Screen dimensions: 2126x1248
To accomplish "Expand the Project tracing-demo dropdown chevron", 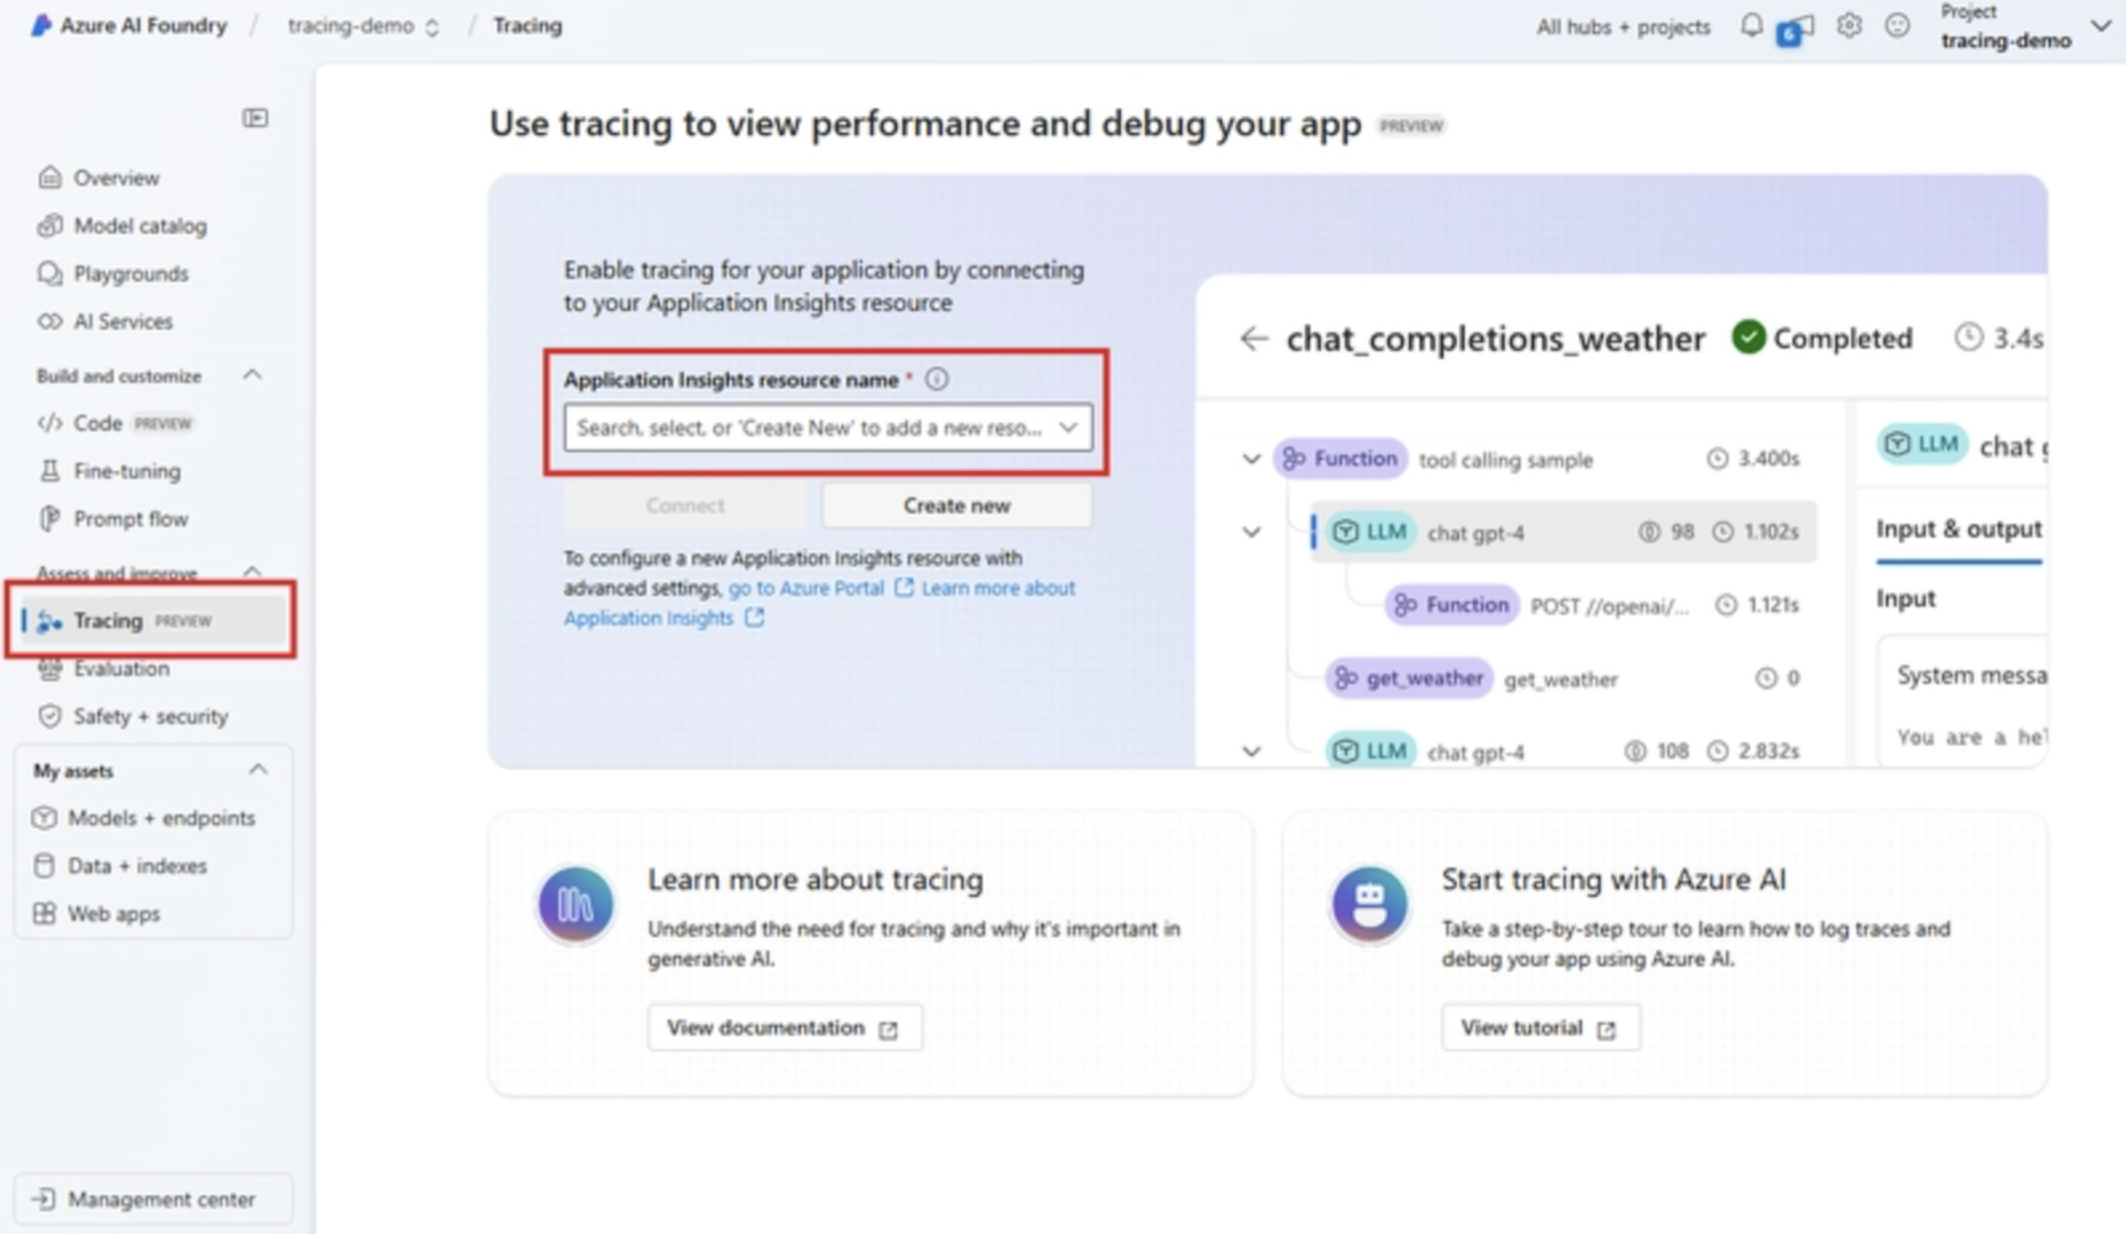I will tap(2101, 26).
